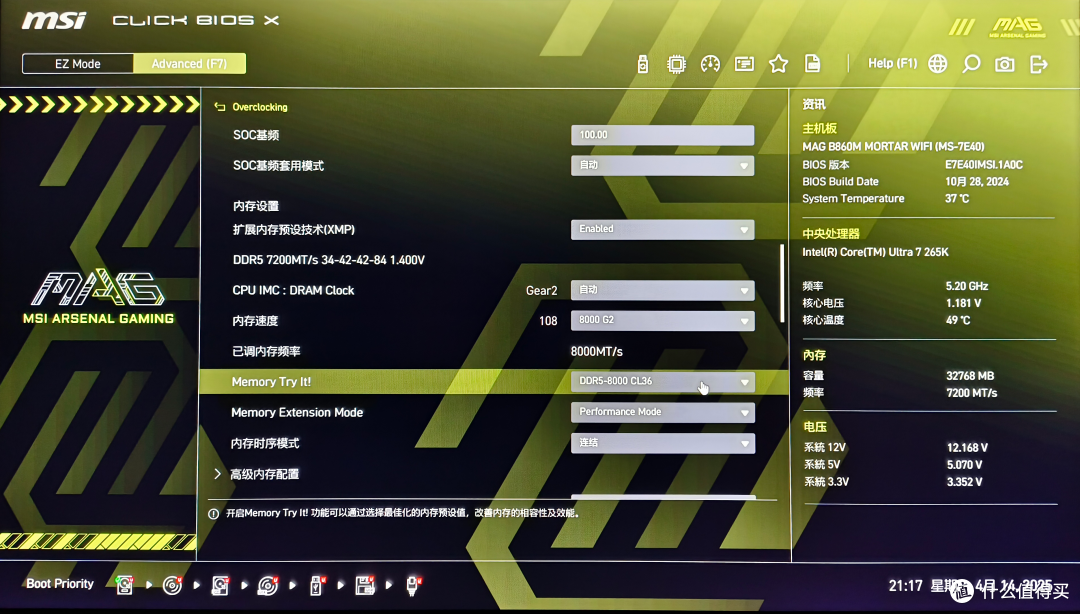Viewport: 1080px width, 614px height.
Task: Click the MSI logo
Action: coord(54,21)
